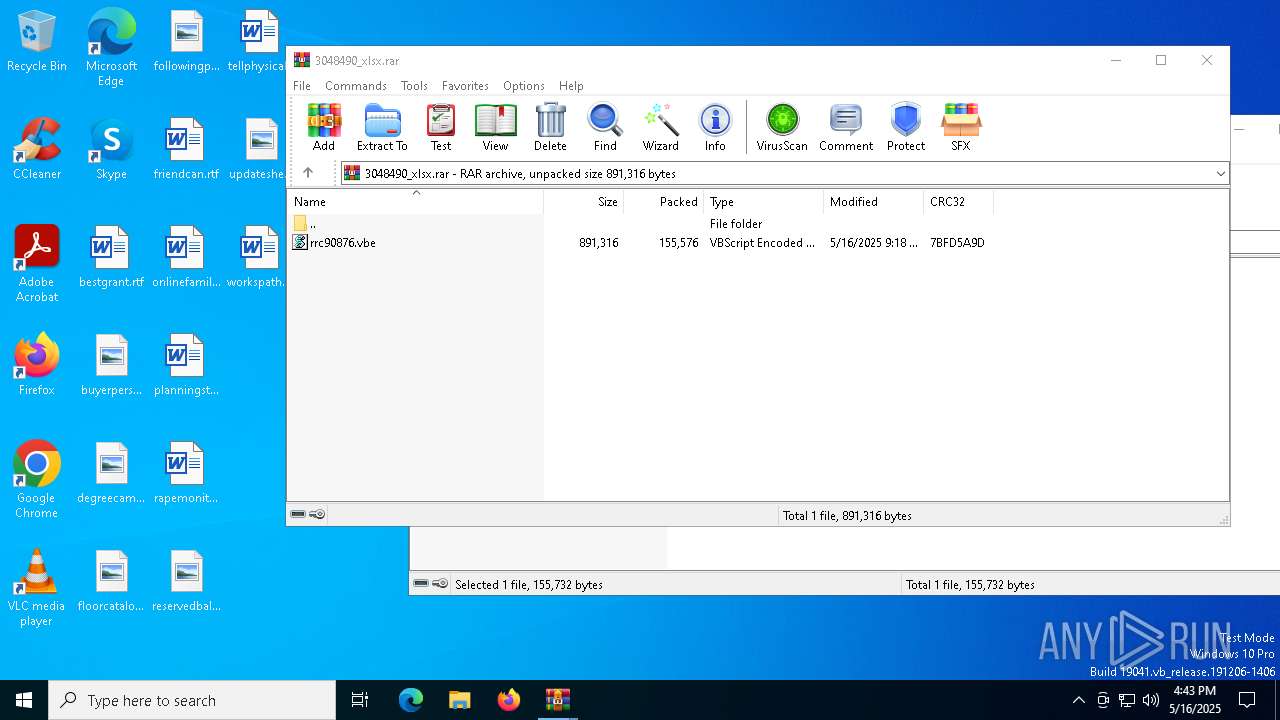Sort by the Packed column header

[664, 202]
